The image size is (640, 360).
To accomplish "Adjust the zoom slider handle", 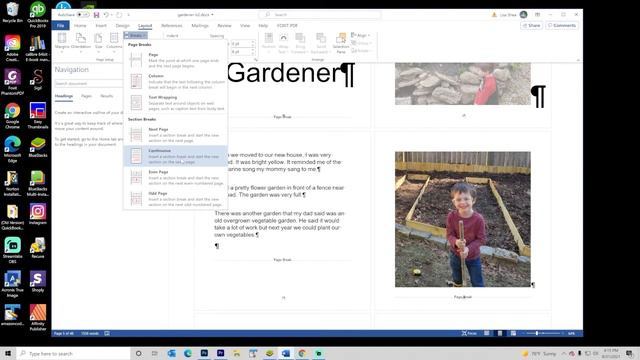I will tap(537, 333).
